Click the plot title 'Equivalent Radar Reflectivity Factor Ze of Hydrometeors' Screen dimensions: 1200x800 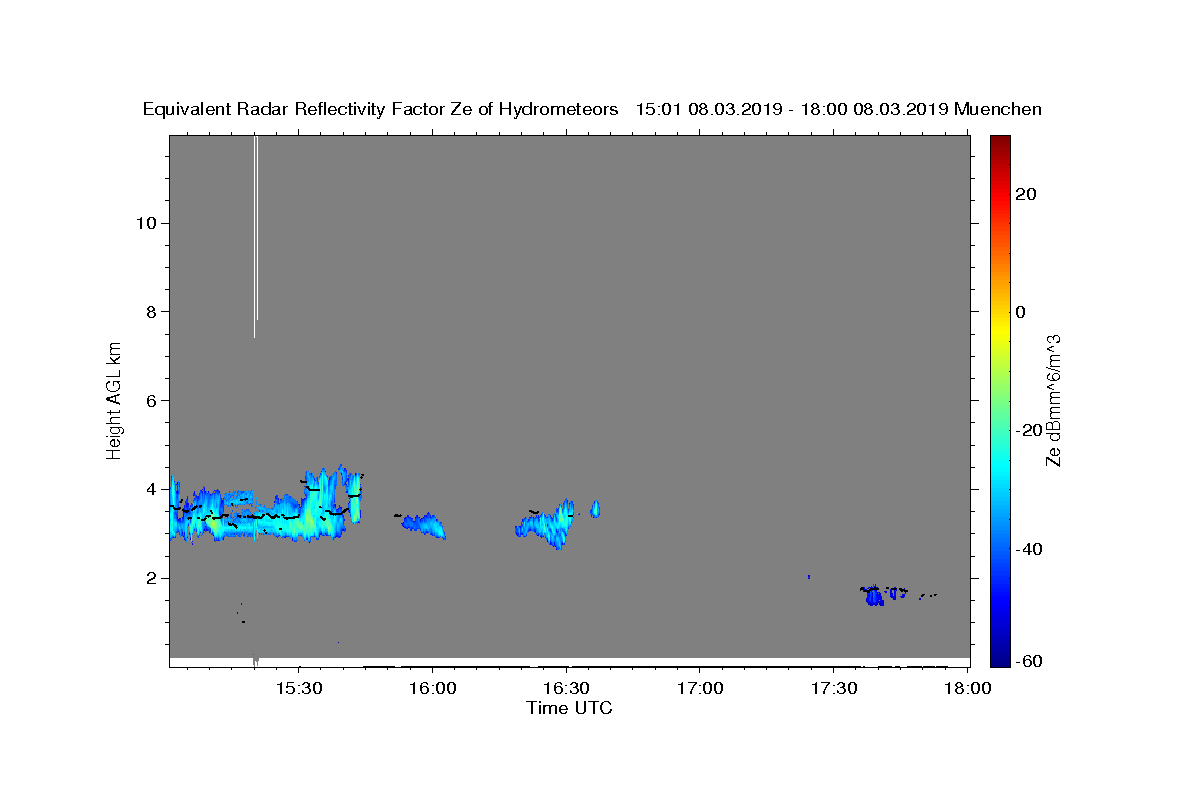point(381,109)
